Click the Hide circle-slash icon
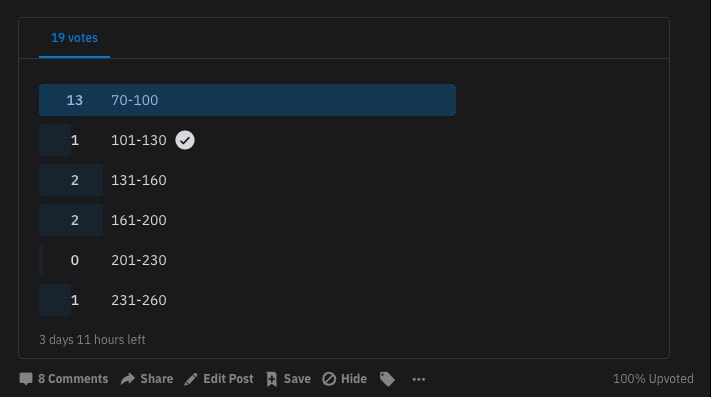The height and width of the screenshot is (397, 711). click(329, 379)
